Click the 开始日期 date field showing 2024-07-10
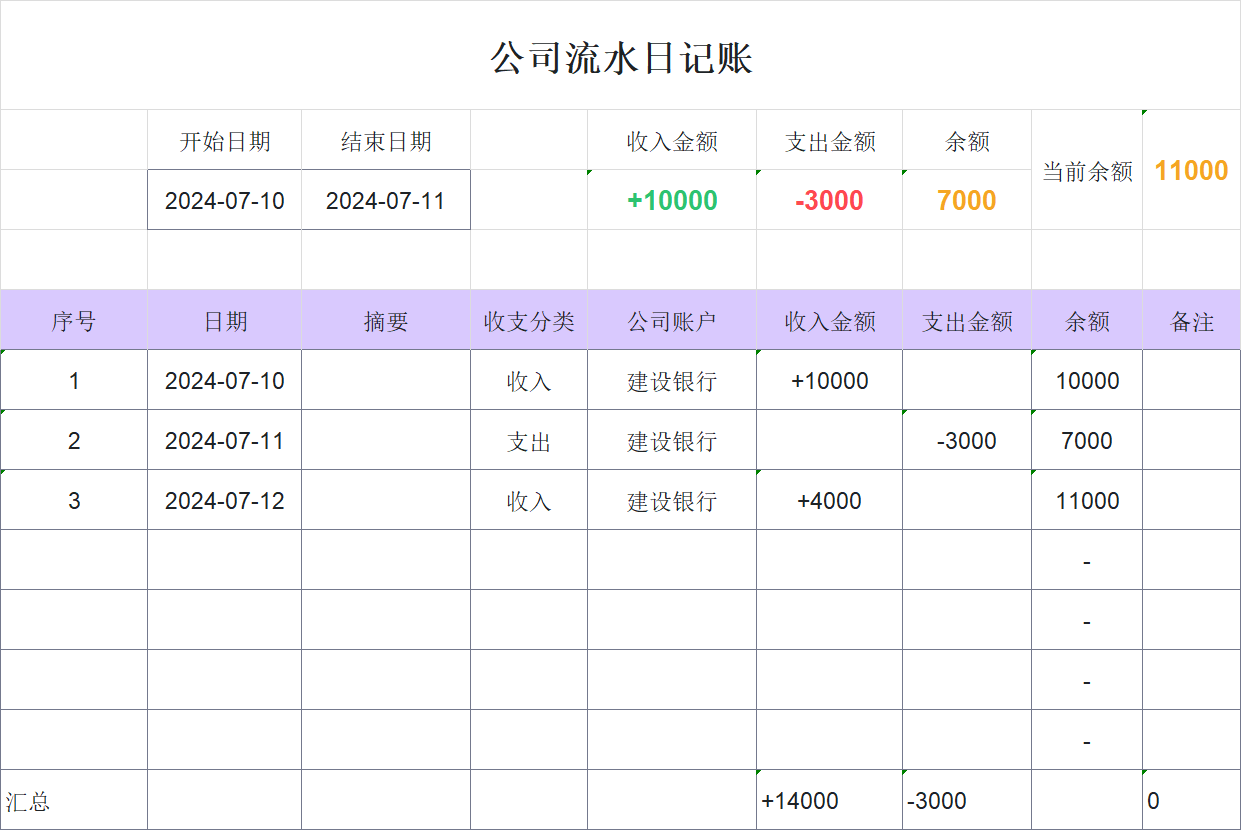The image size is (1241, 830). click(x=224, y=200)
